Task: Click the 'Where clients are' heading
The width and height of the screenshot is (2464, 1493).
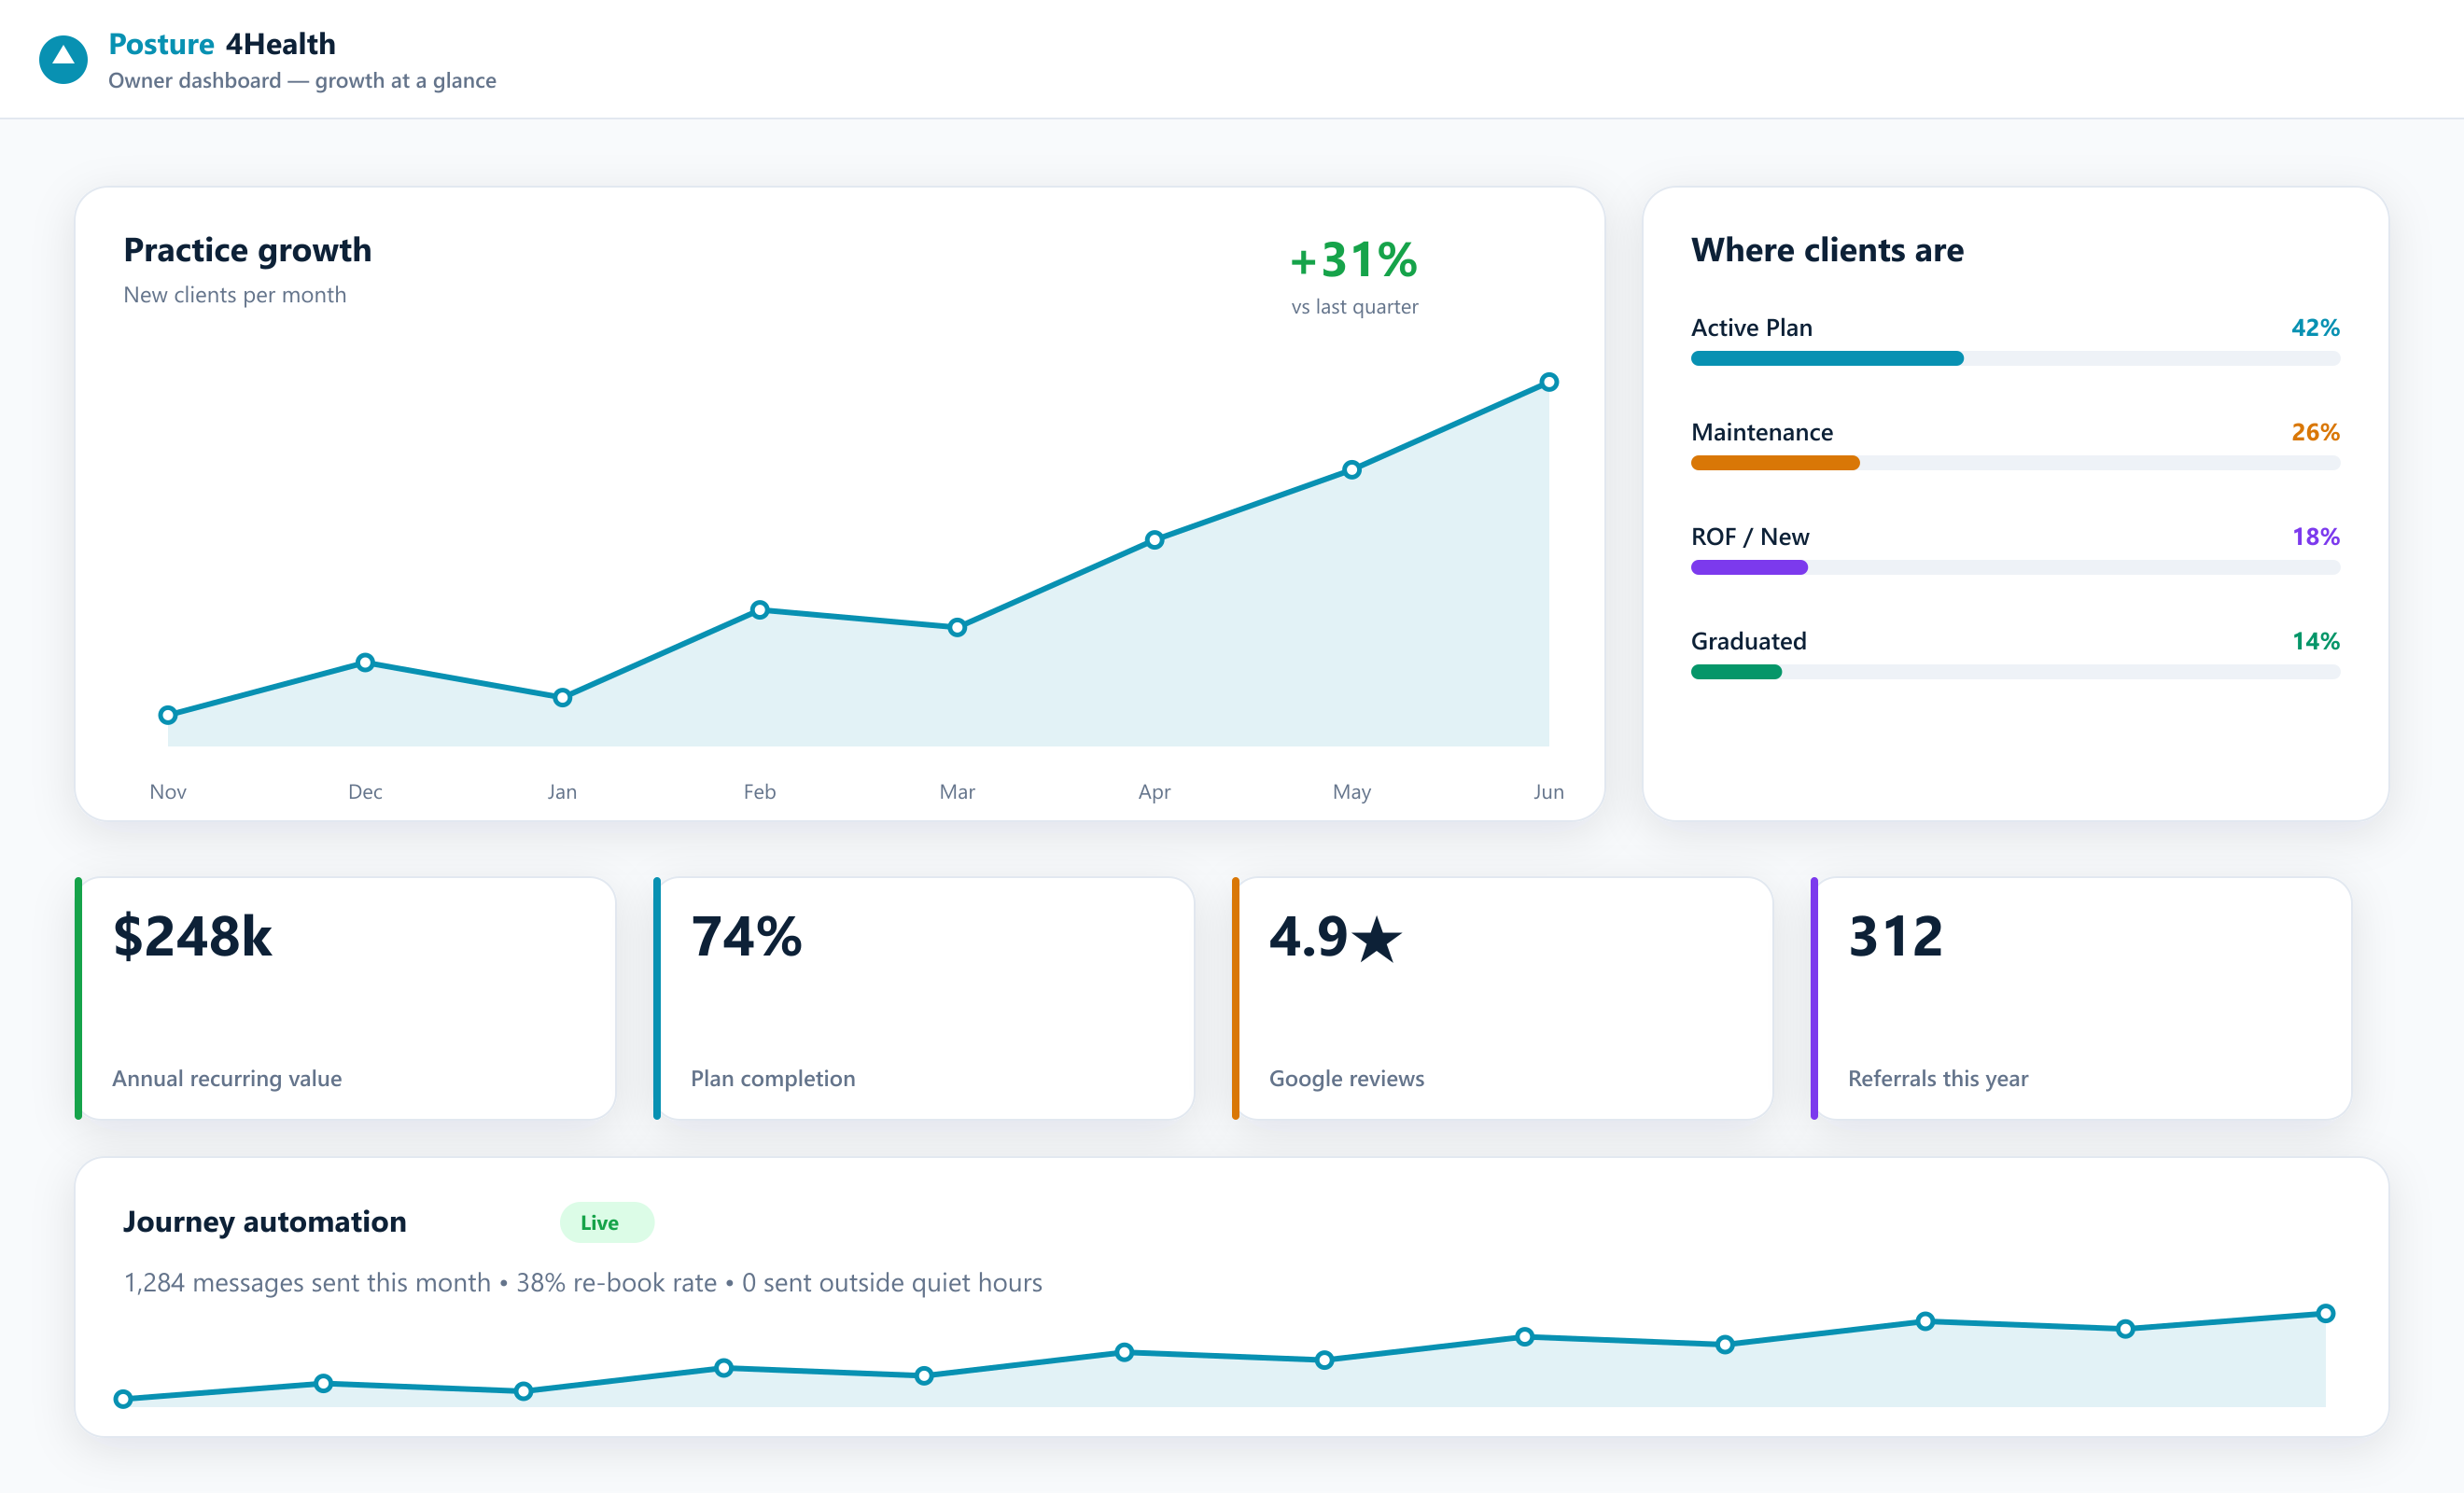Action: (1827, 250)
